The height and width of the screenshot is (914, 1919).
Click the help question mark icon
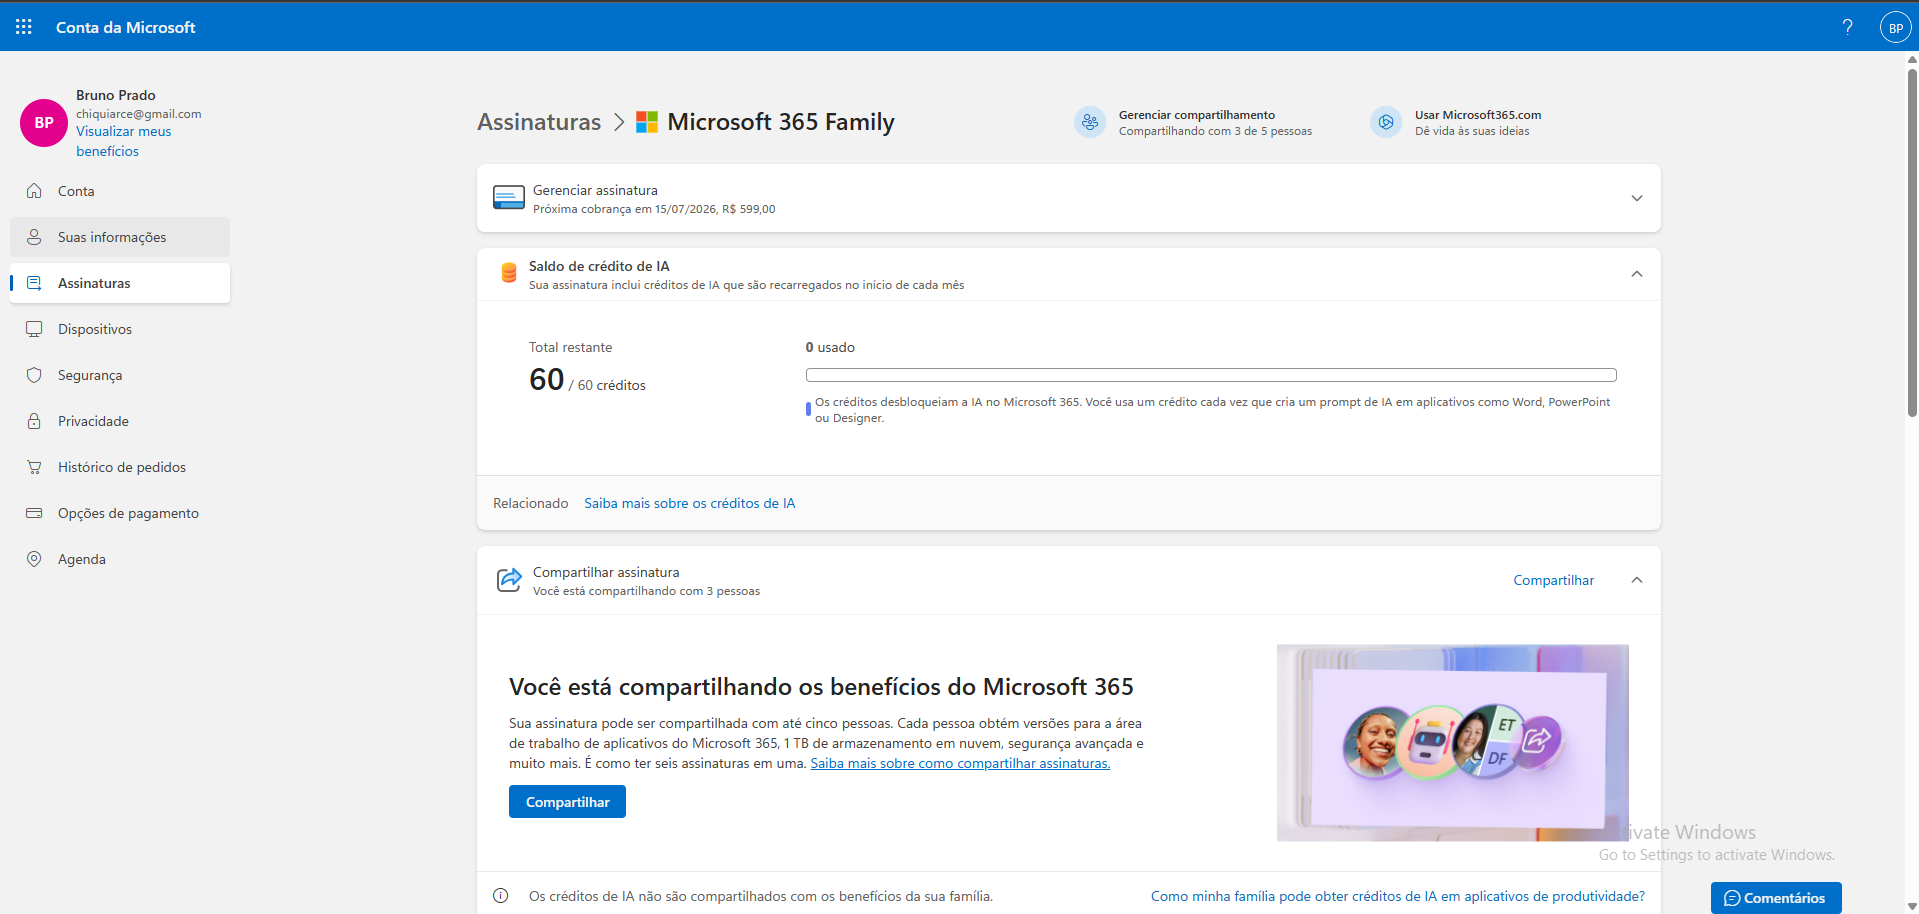pos(1847,27)
